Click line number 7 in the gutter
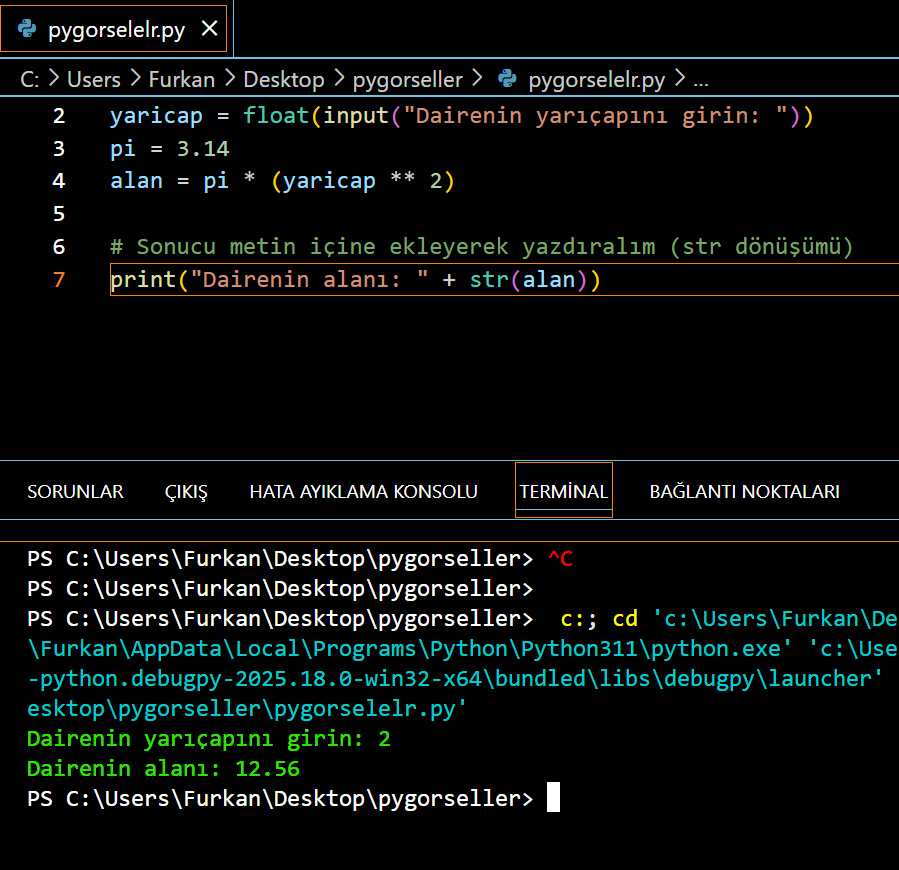Screen dimensions: 899x870 [x=58, y=279]
